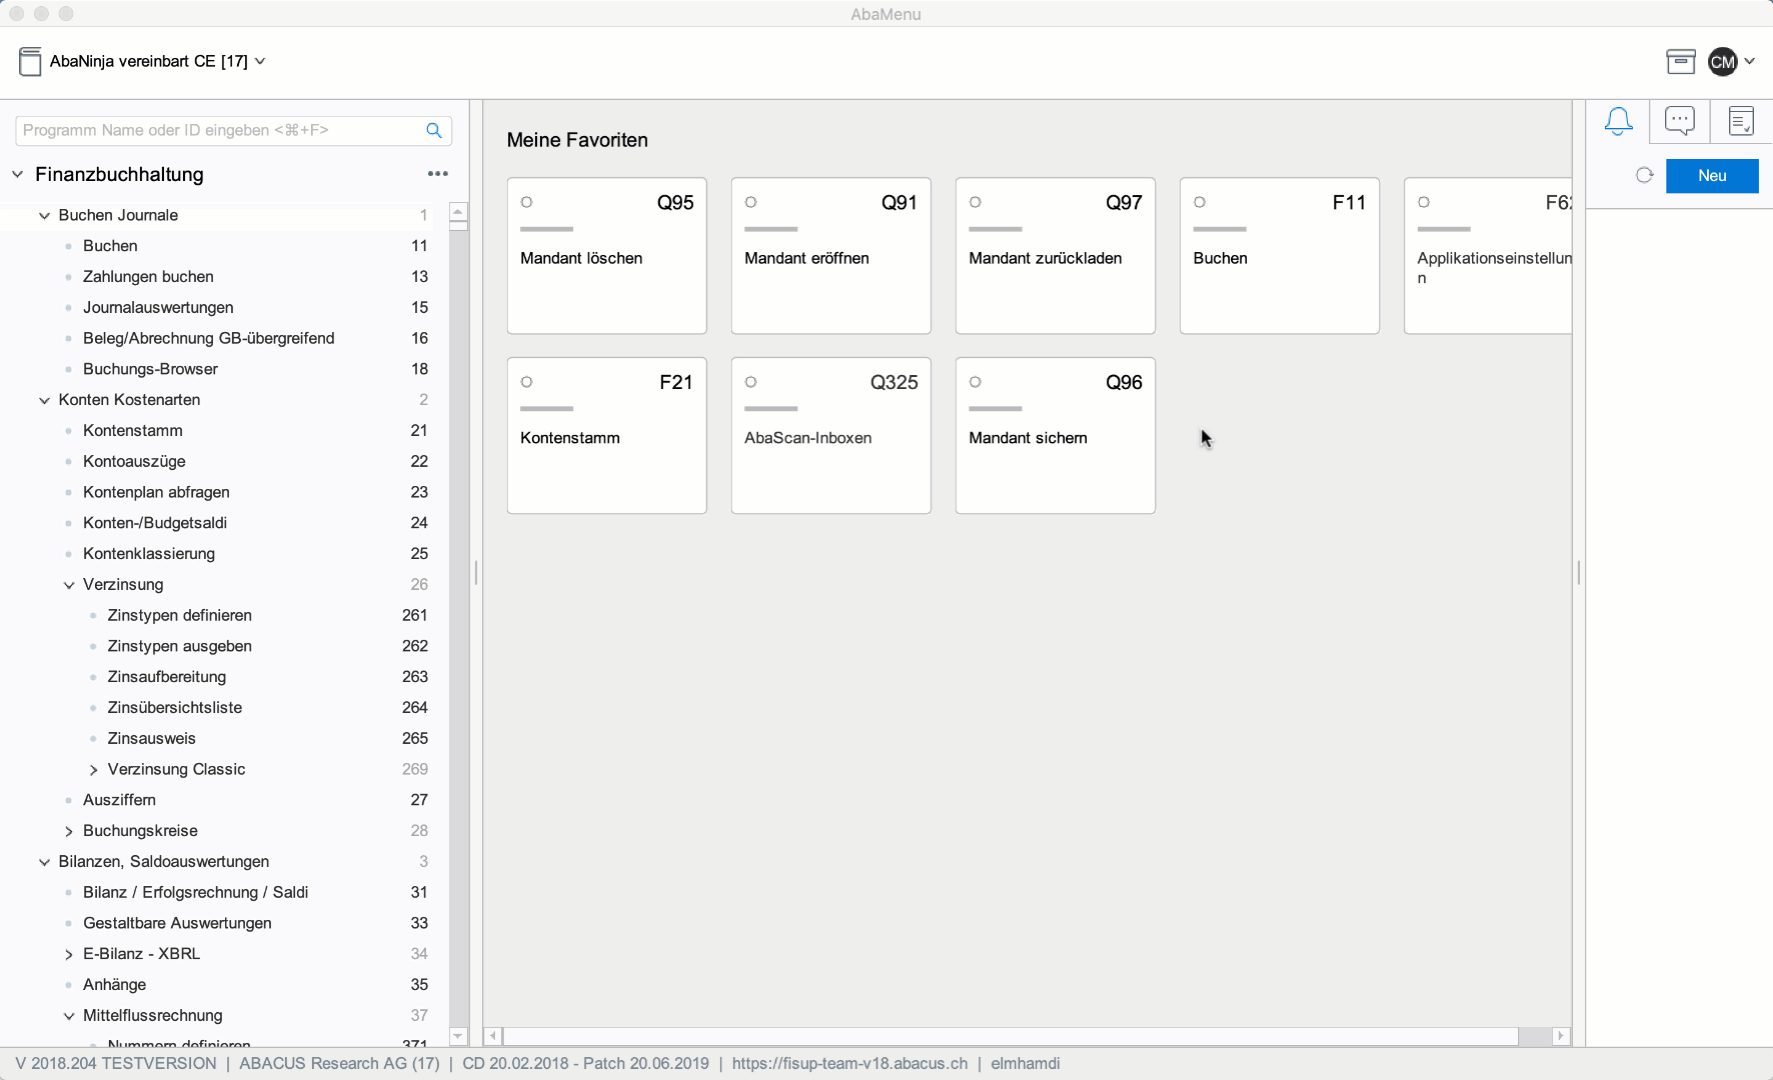Open the Mandant eröffnen favorite tile
The image size is (1773, 1080).
click(830, 256)
